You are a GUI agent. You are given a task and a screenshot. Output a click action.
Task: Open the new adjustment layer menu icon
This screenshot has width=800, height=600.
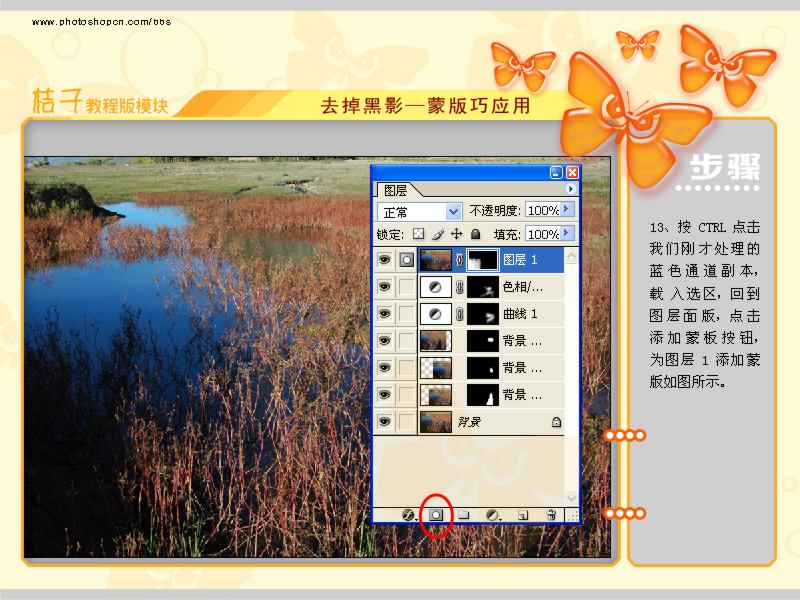point(492,515)
